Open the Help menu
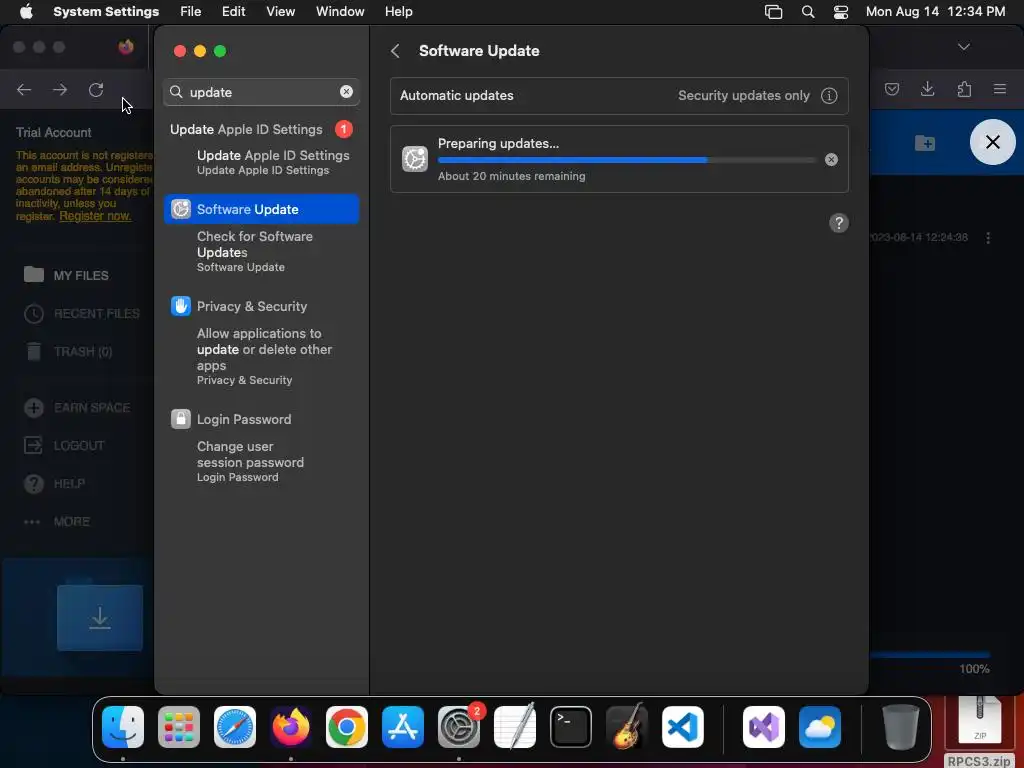 point(398,12)
